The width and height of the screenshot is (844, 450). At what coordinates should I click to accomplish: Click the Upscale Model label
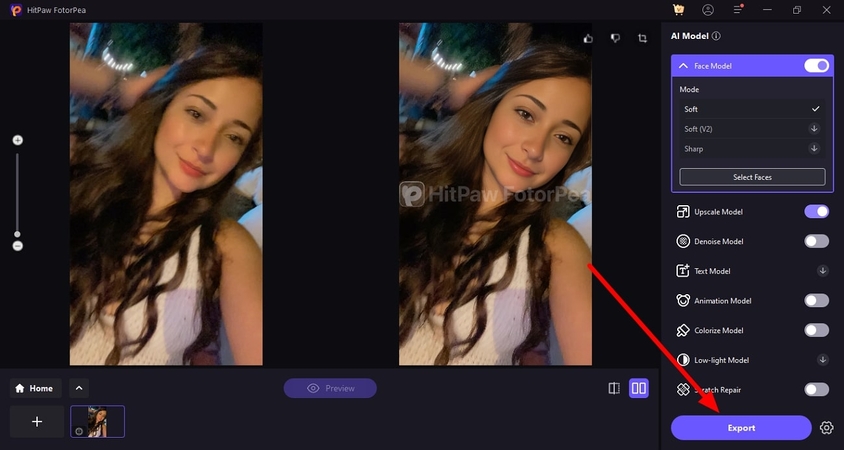click(x=718, y=212)
